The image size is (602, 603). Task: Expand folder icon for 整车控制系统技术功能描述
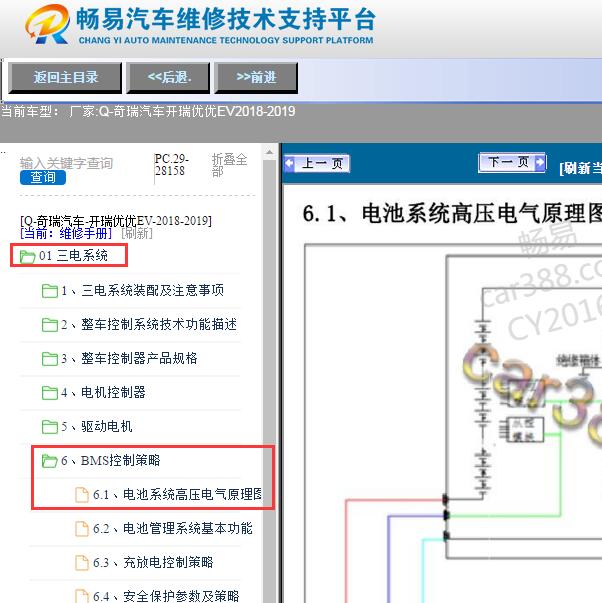[x=50, y=325]
